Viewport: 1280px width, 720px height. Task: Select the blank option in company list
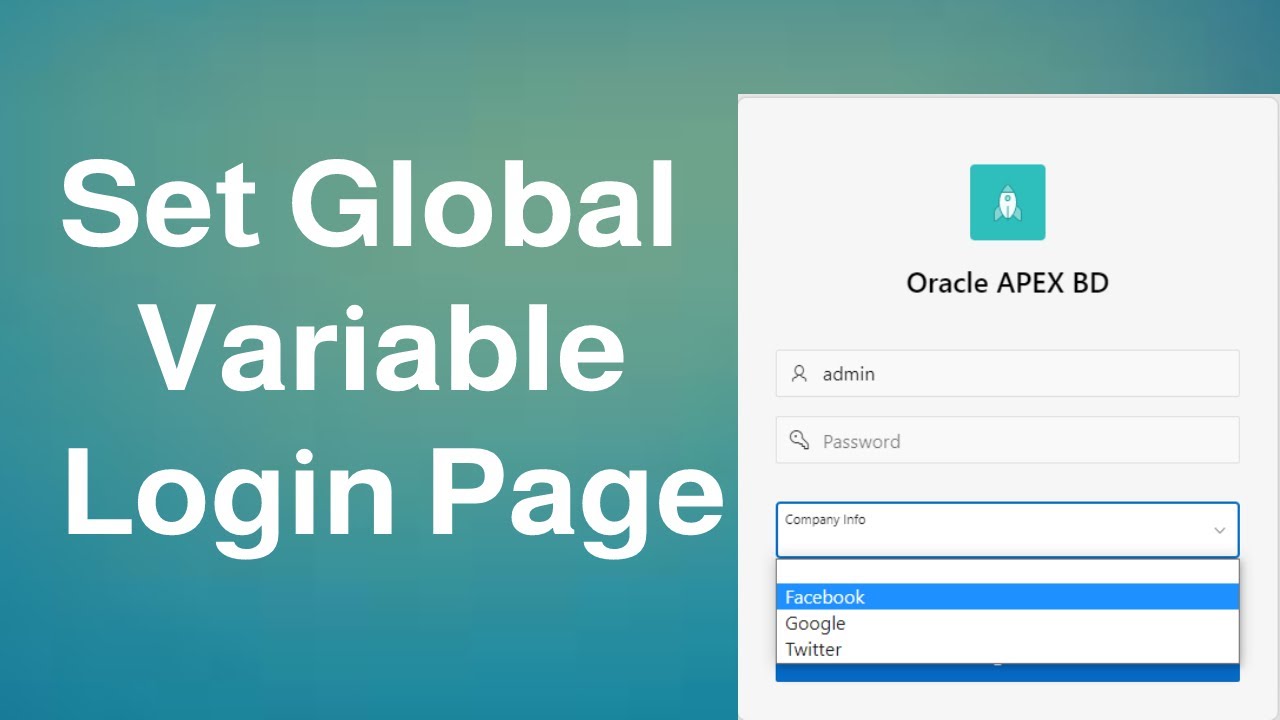tap(1007, 572)
